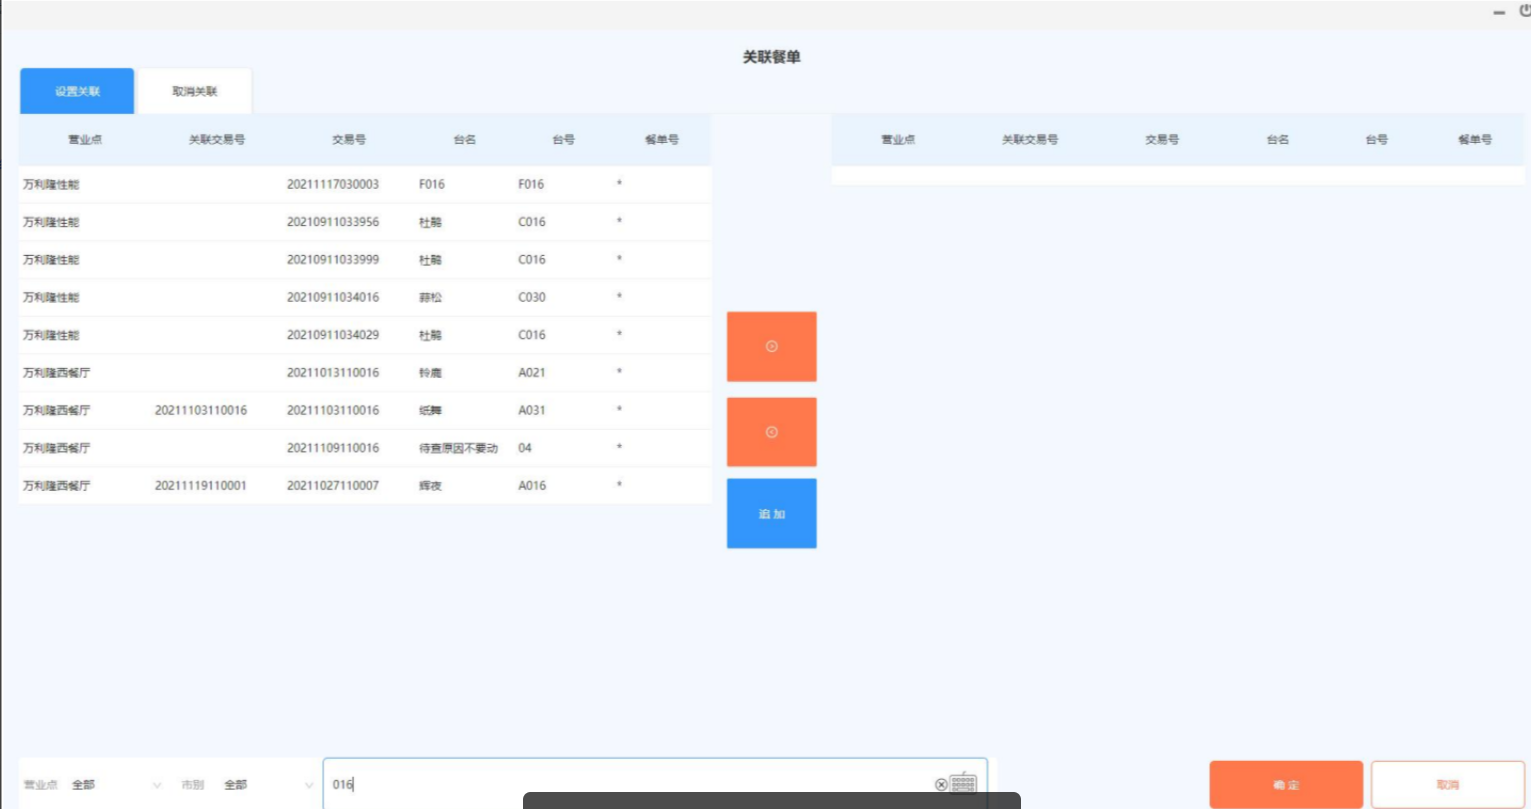Click the power icon at top right
Image resolution: width=1531 pixels, height=809 pixels.
[x=1524, y=11]
